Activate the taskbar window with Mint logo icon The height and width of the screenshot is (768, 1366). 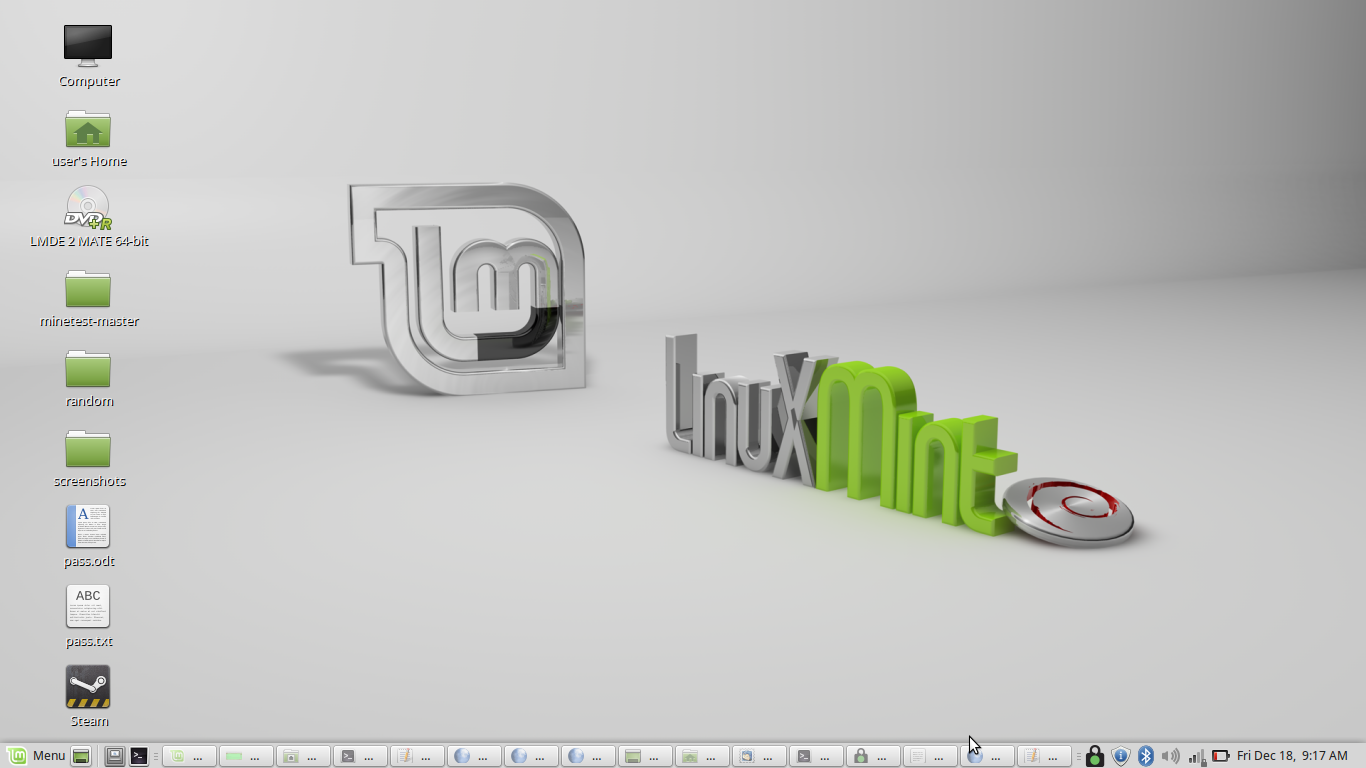point(189,757)
